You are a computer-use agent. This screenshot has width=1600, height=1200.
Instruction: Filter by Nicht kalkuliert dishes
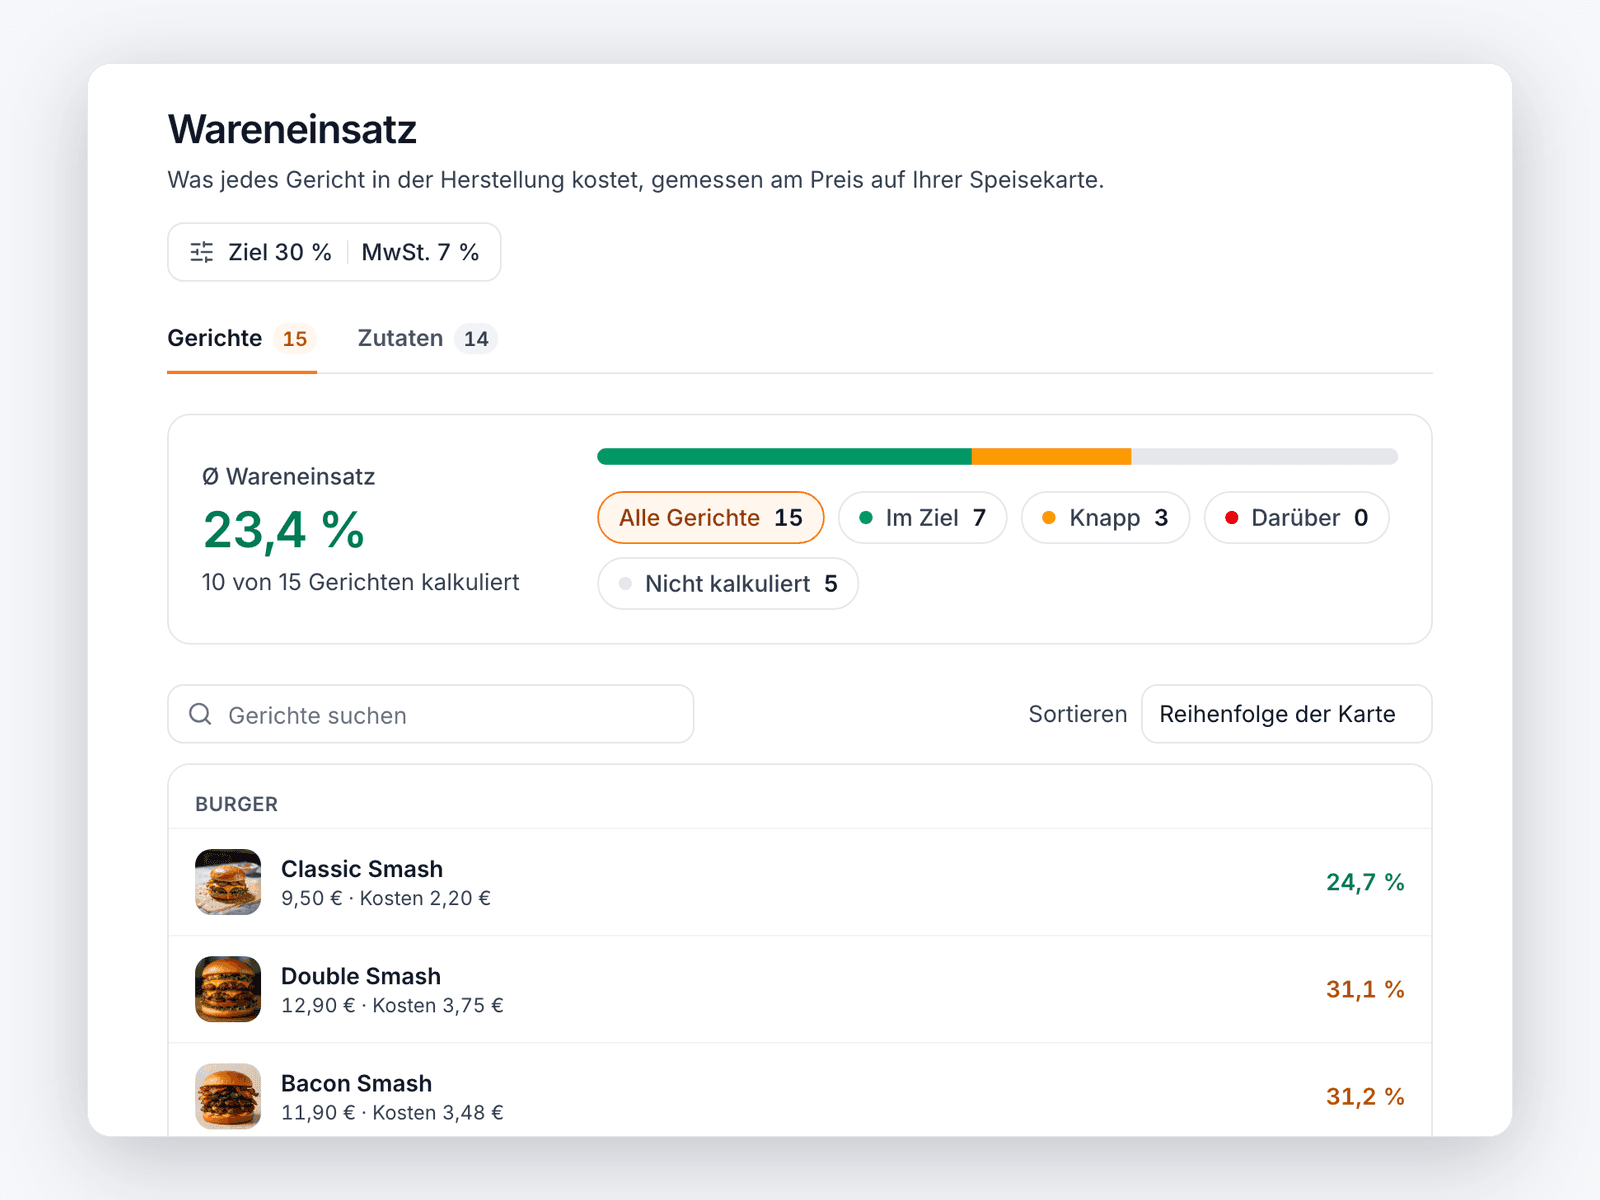728,584
